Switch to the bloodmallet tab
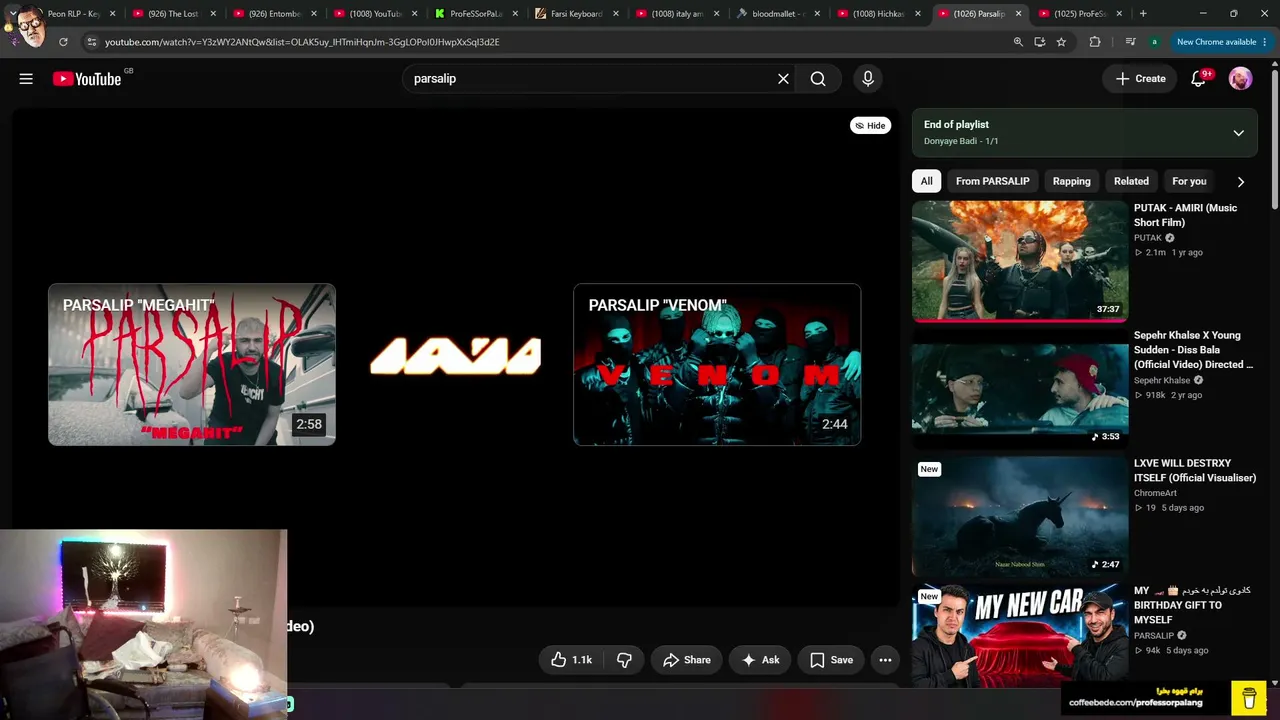Image resolution: width=1280 pixels, height=720 pixels. [x=778, y=14]
